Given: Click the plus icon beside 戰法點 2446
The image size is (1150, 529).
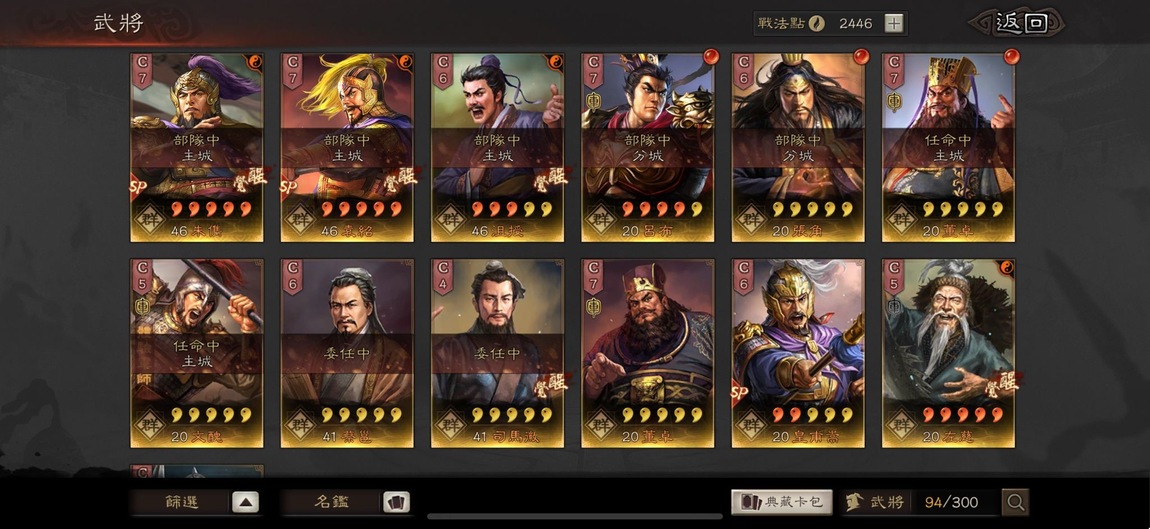Looking at the screenshot, I should click(893, 23).
